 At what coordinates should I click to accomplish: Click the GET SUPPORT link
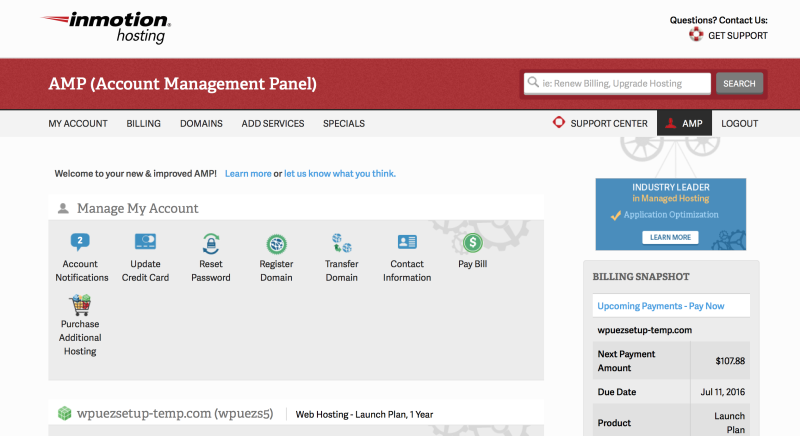738,36
